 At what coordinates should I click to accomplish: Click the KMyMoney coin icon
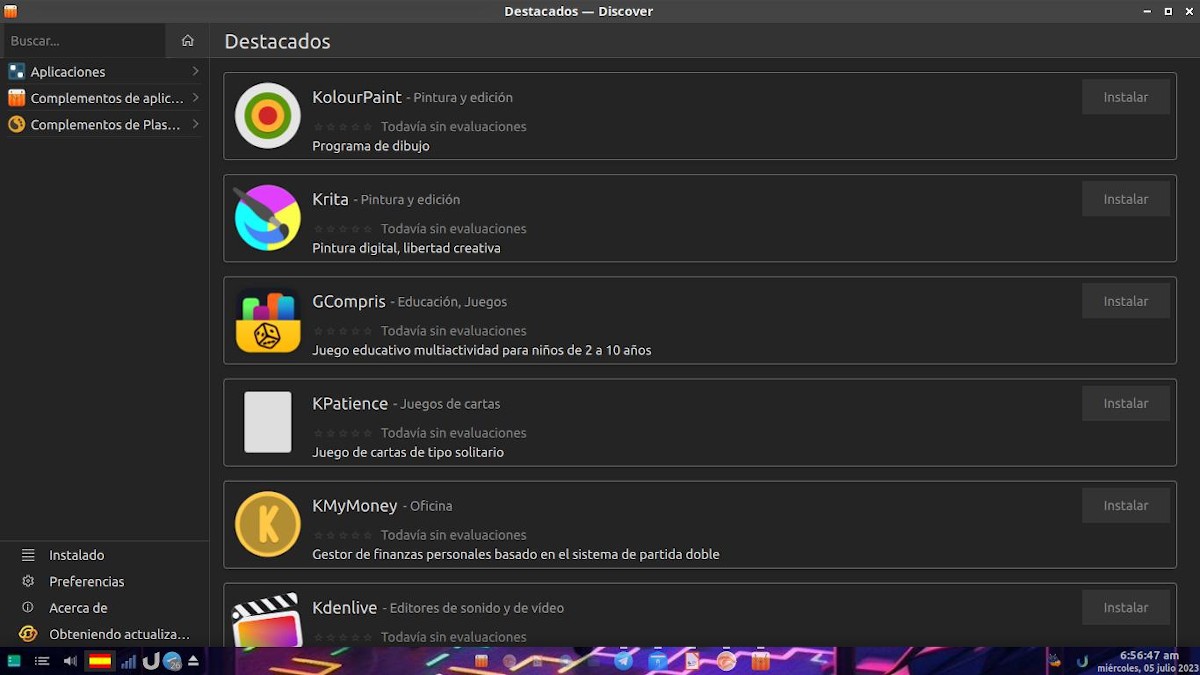coord(267,524)
